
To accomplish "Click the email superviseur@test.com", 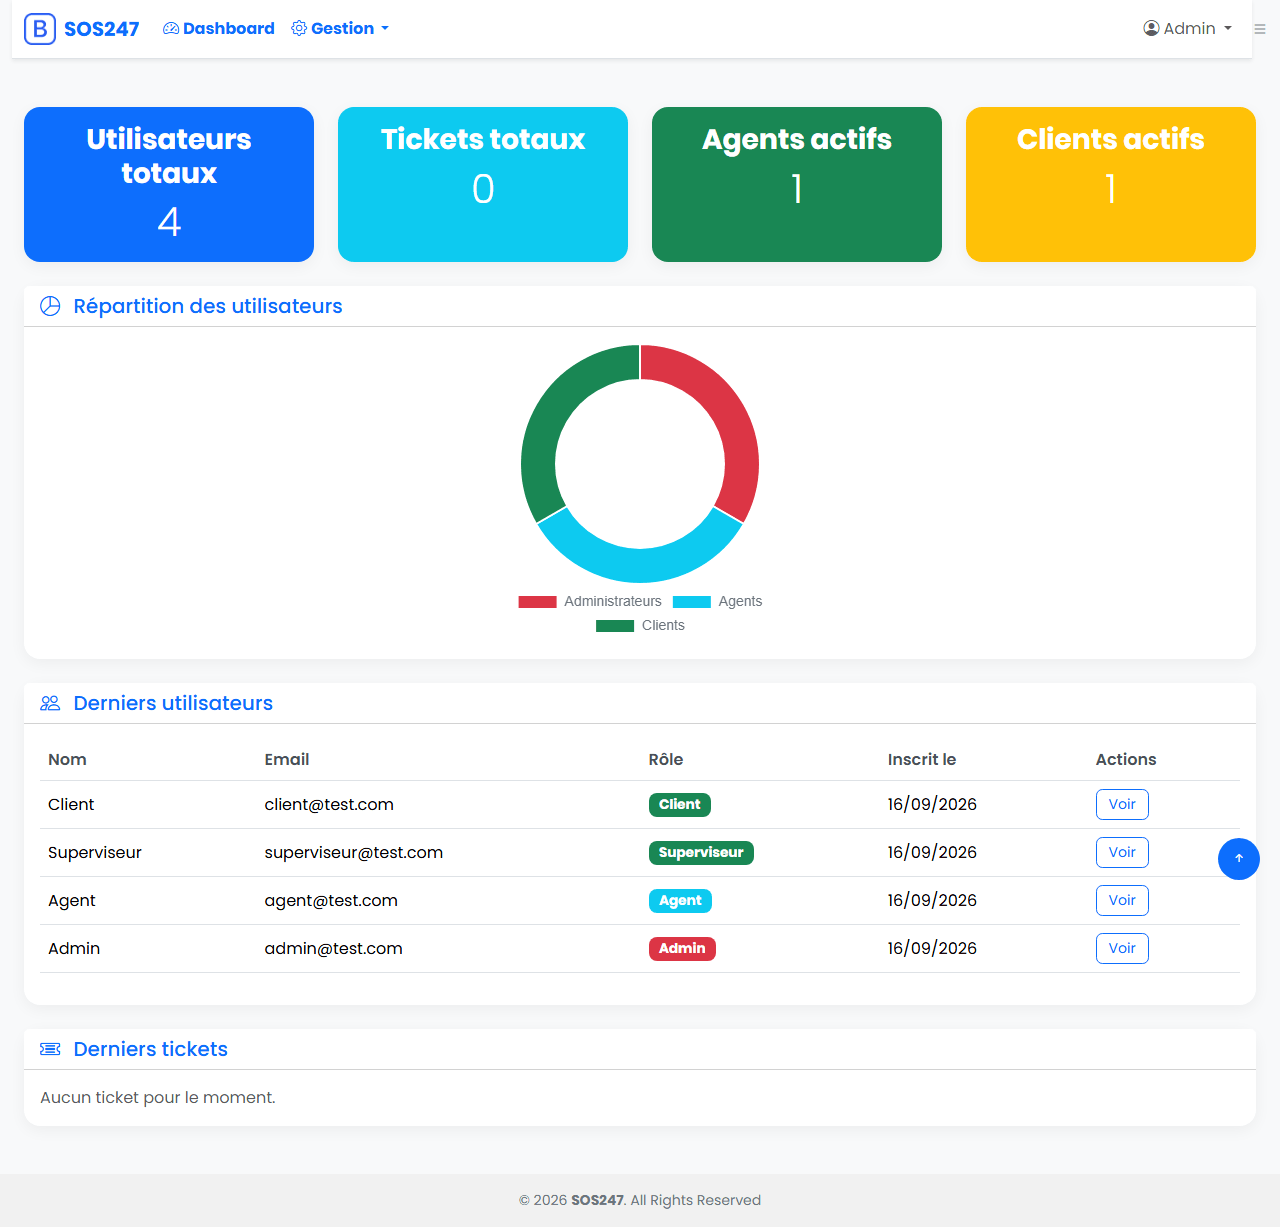I will click(354, 853).
